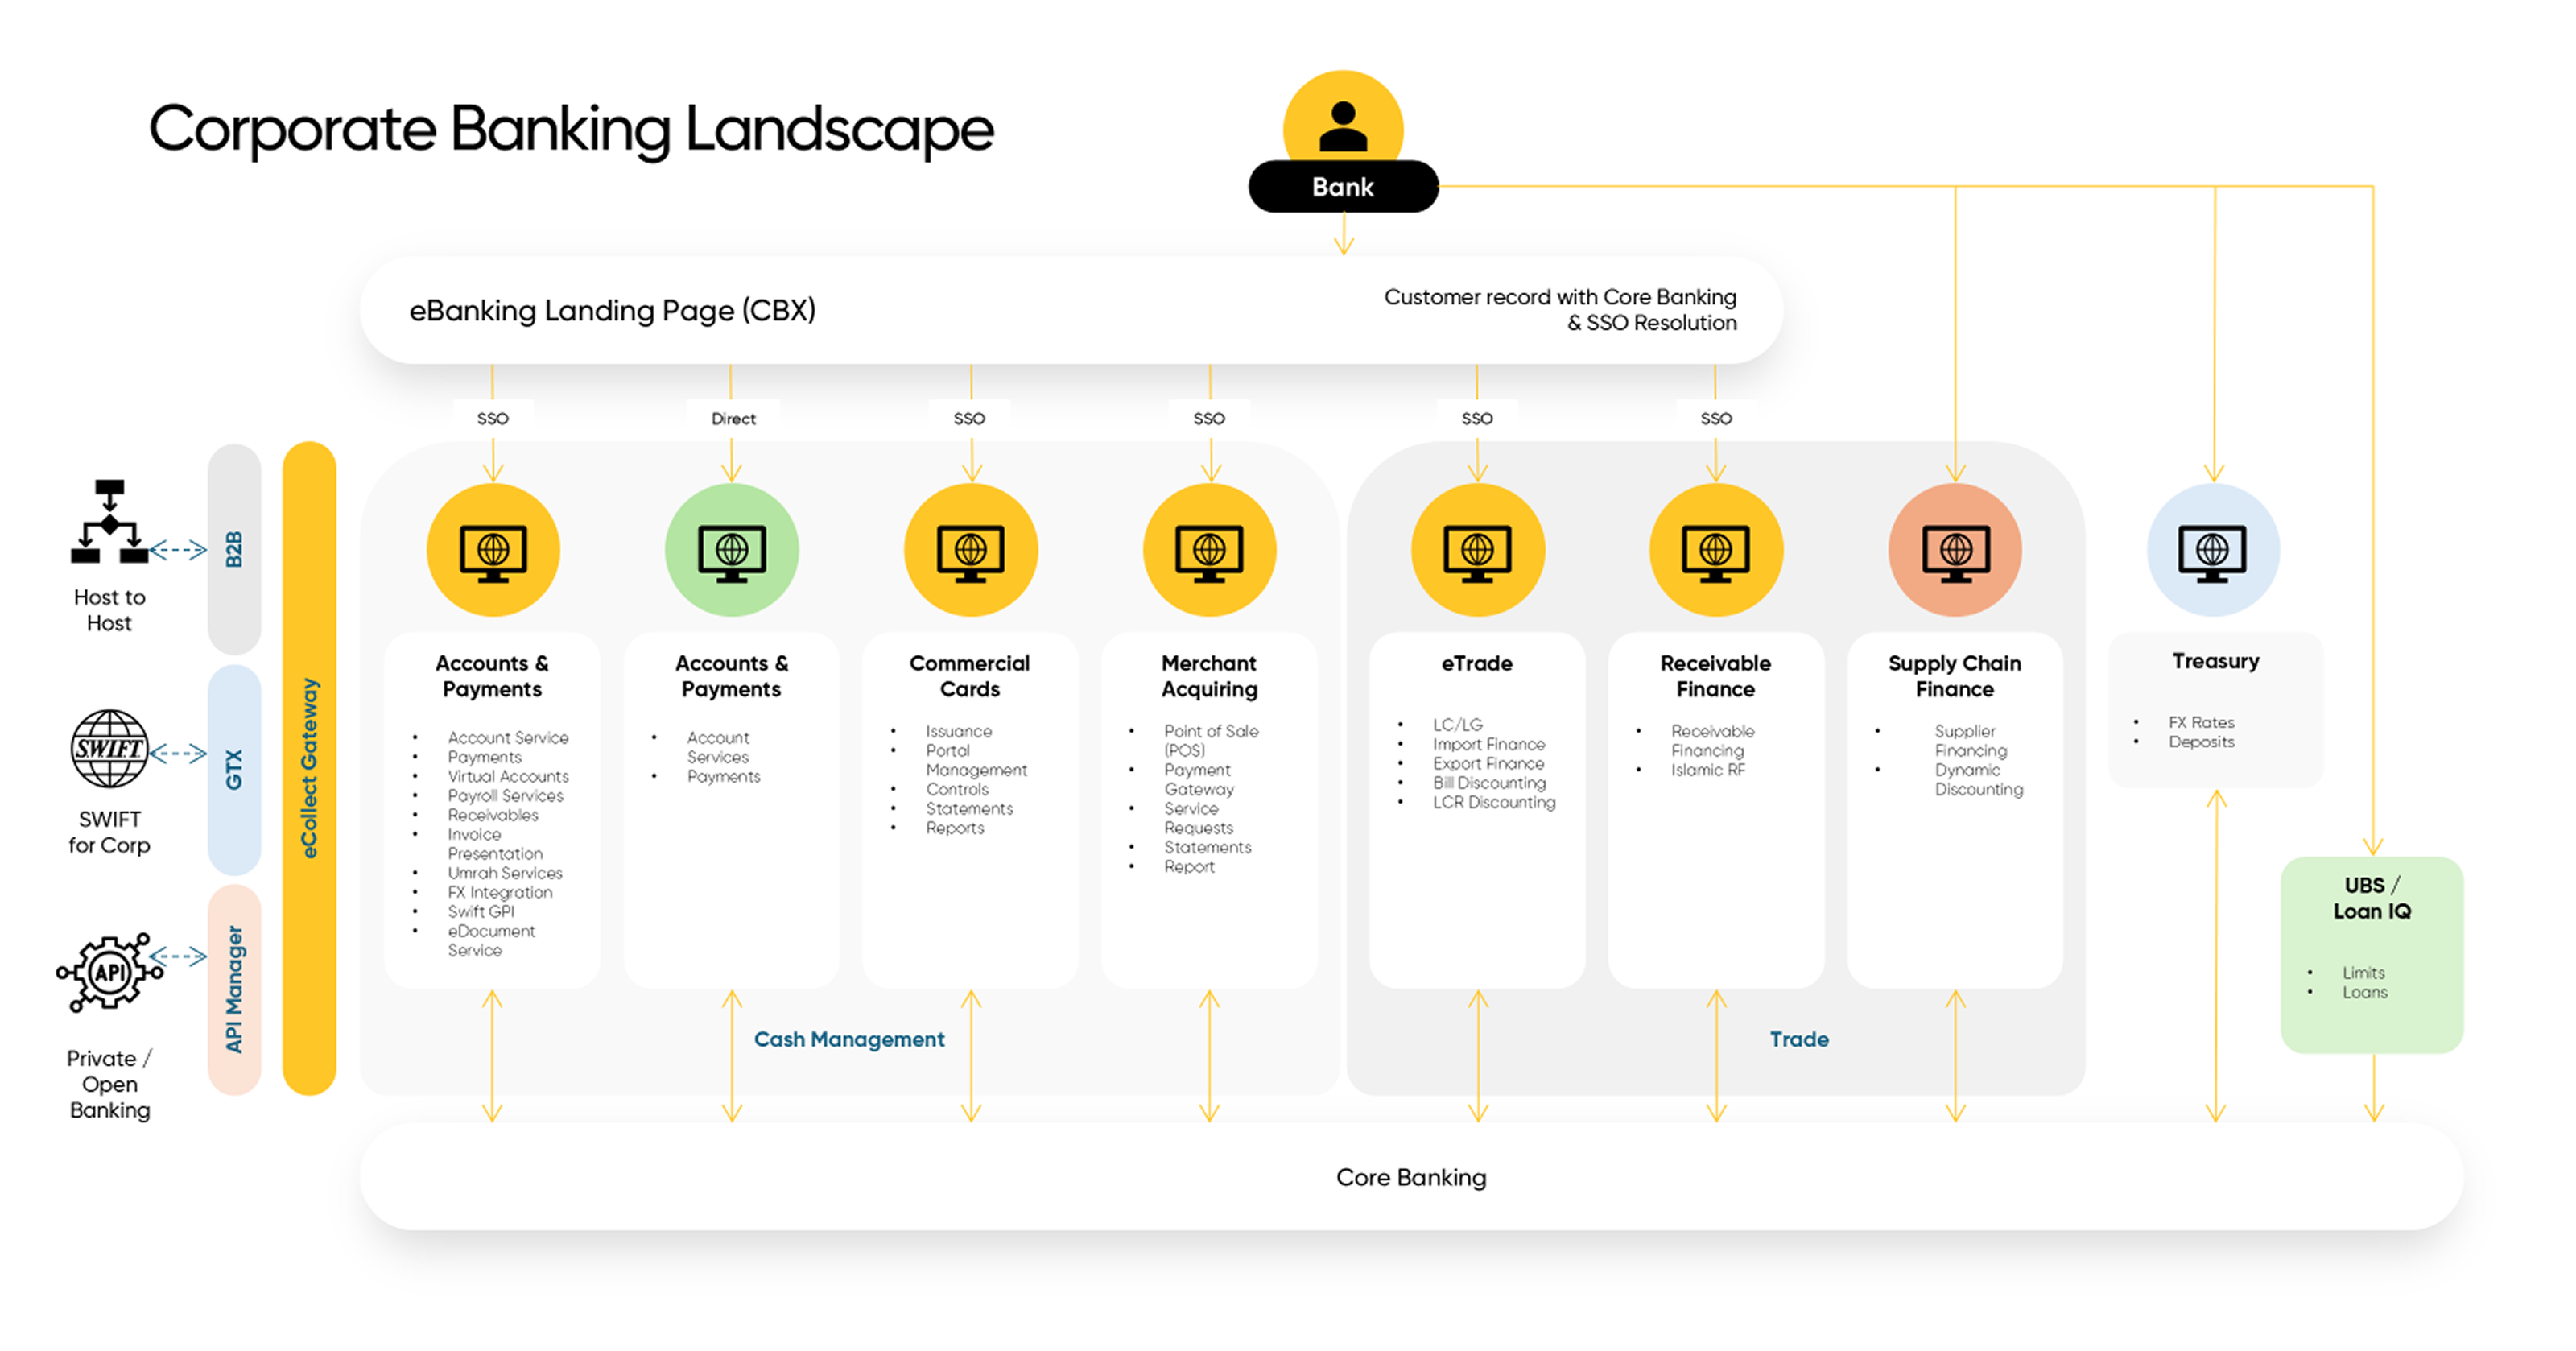This screenshot has height=1351, width=2576.
Task: Click the eTrade monitor icon
Action: click(1477, 550)
